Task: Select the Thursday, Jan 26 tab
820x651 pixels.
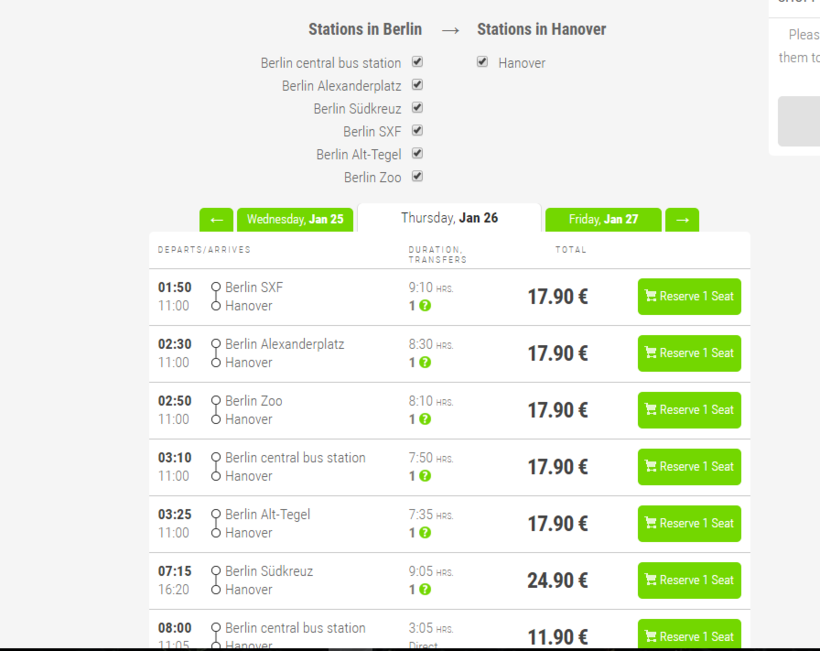Action: [449, 218]
